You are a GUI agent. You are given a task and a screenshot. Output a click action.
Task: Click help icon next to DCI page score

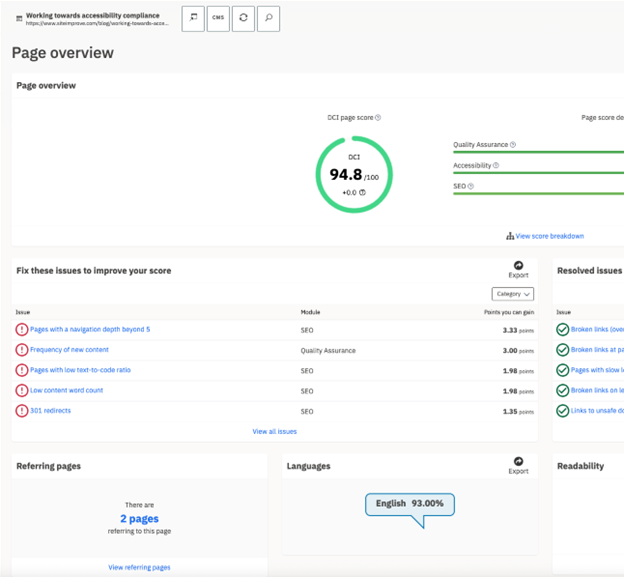[x=378, y=118]
